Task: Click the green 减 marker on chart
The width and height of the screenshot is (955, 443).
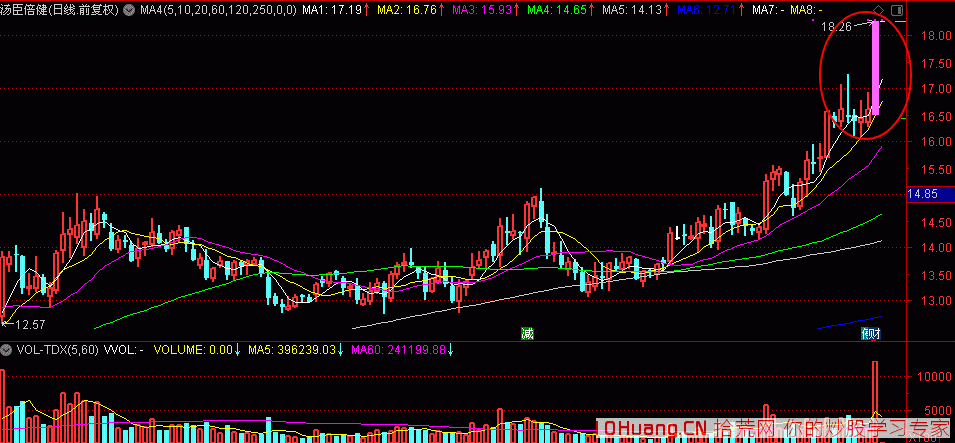Action: click(526, 333)
